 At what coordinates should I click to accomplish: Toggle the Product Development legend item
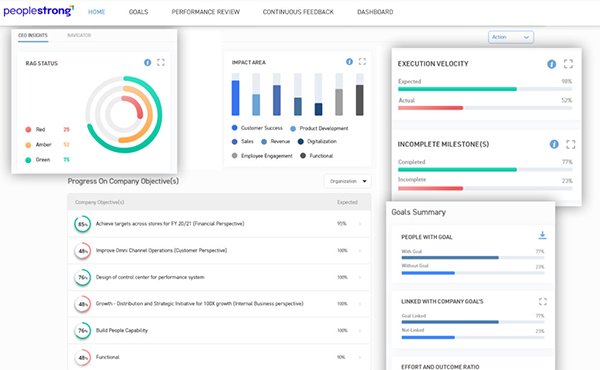(x=319, y=128)
